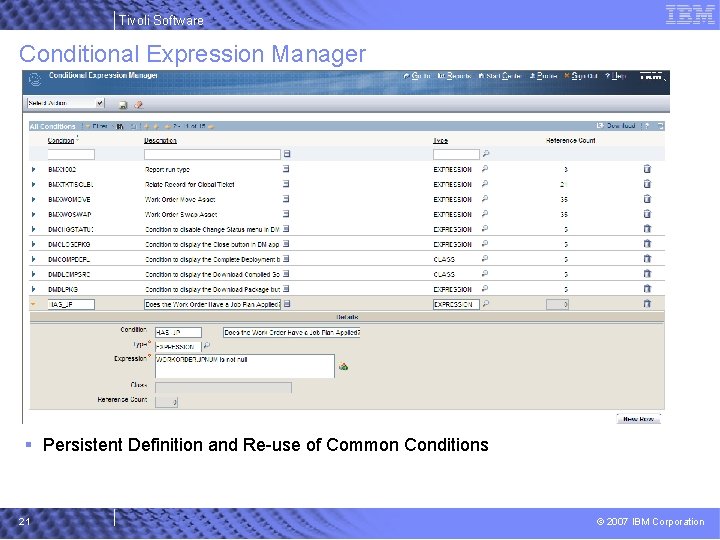Expand the Relate Record for Global Ticket row
Screen dimensions: 720x540
pos(34,185)
